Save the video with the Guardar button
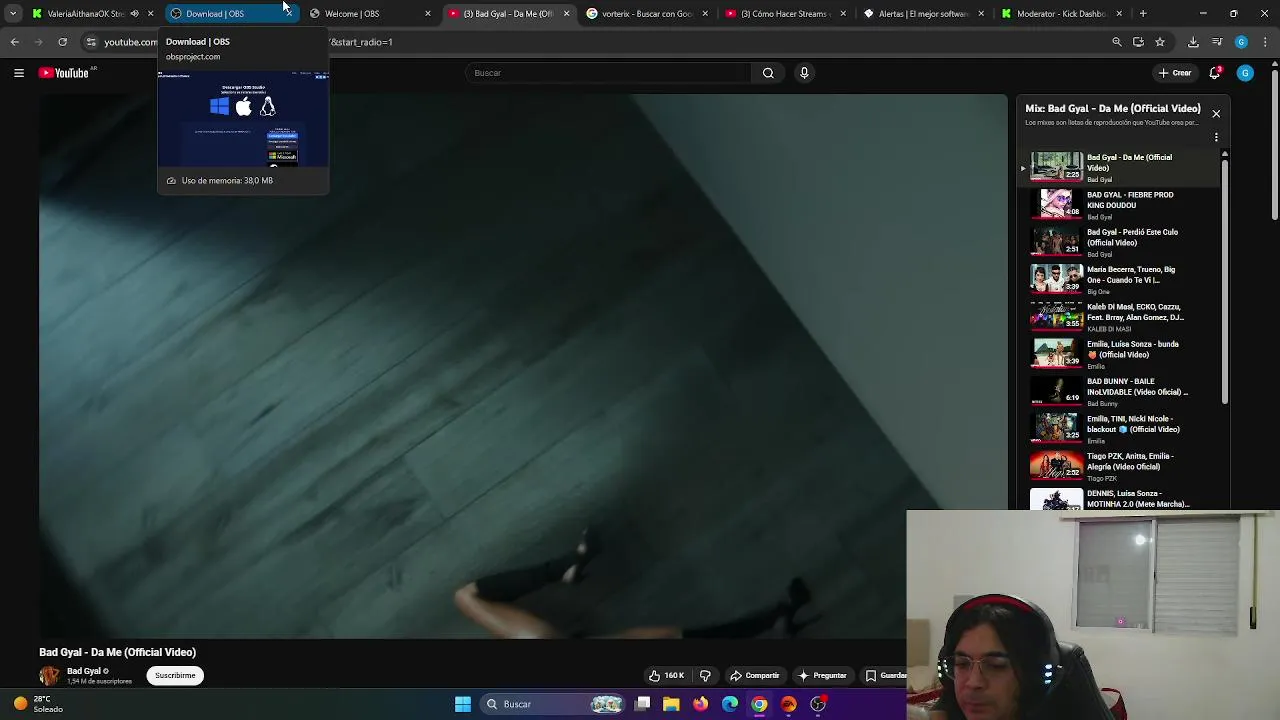Viewport: 1280px width, 720px height. (885, 676)
